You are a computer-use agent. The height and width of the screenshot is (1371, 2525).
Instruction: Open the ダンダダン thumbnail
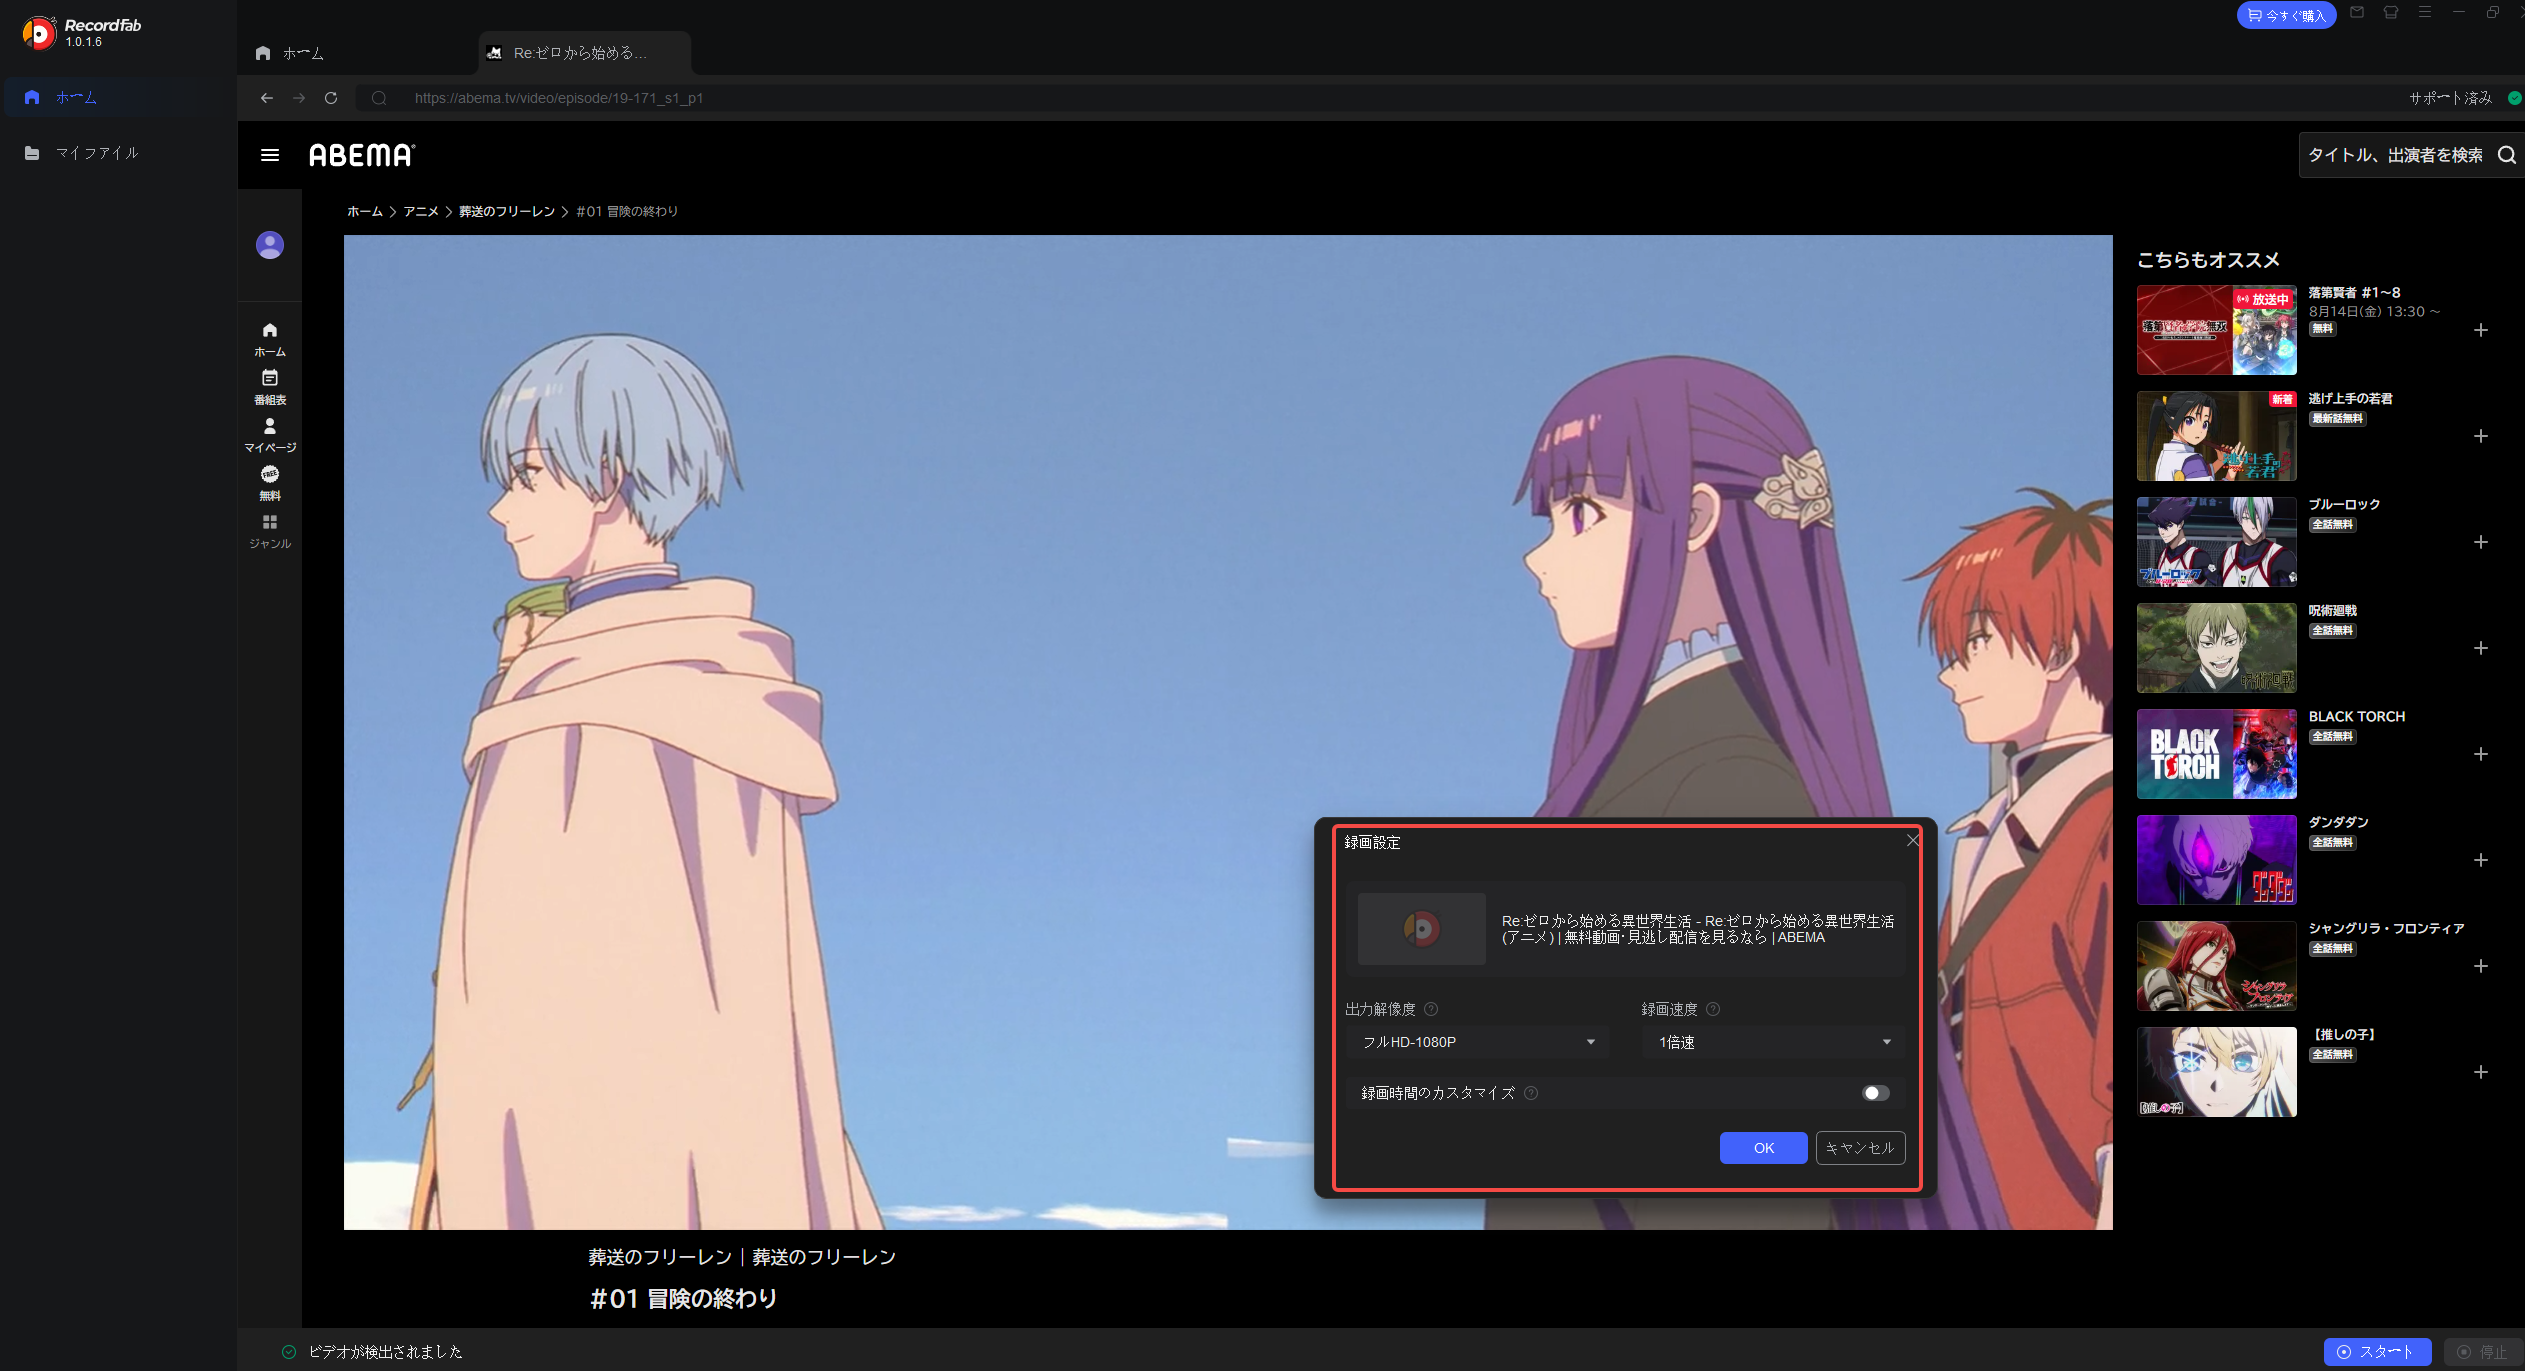coord(2217,860)
